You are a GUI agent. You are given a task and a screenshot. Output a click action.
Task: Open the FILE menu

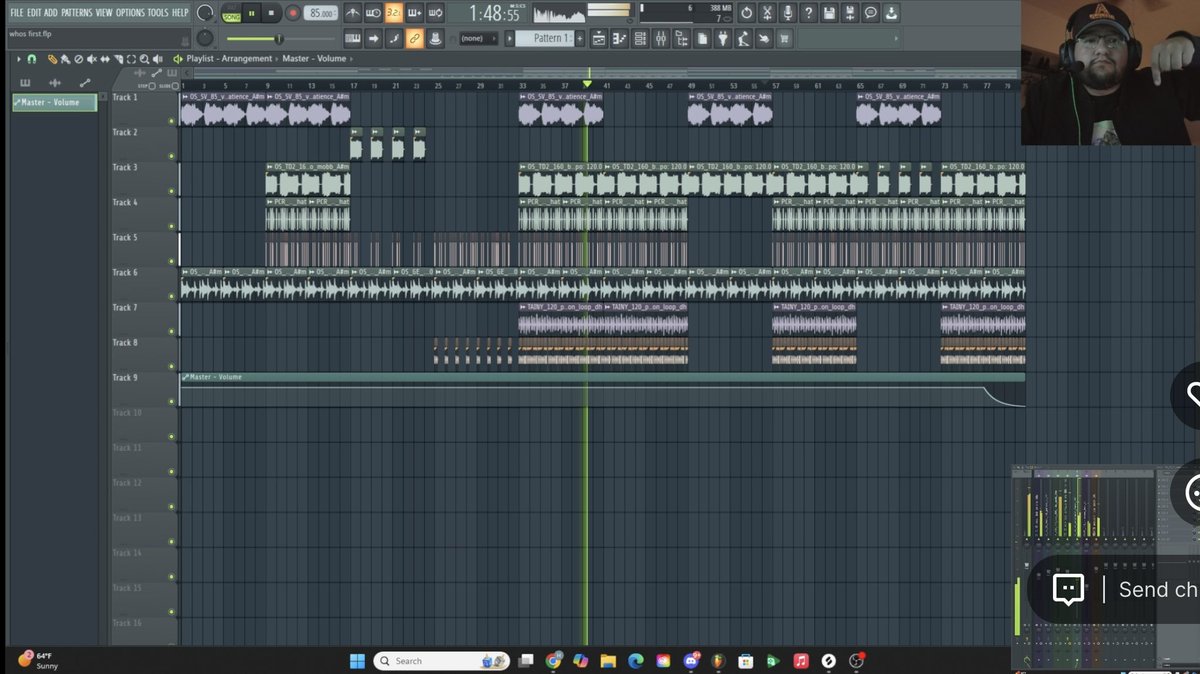(16, 13)
